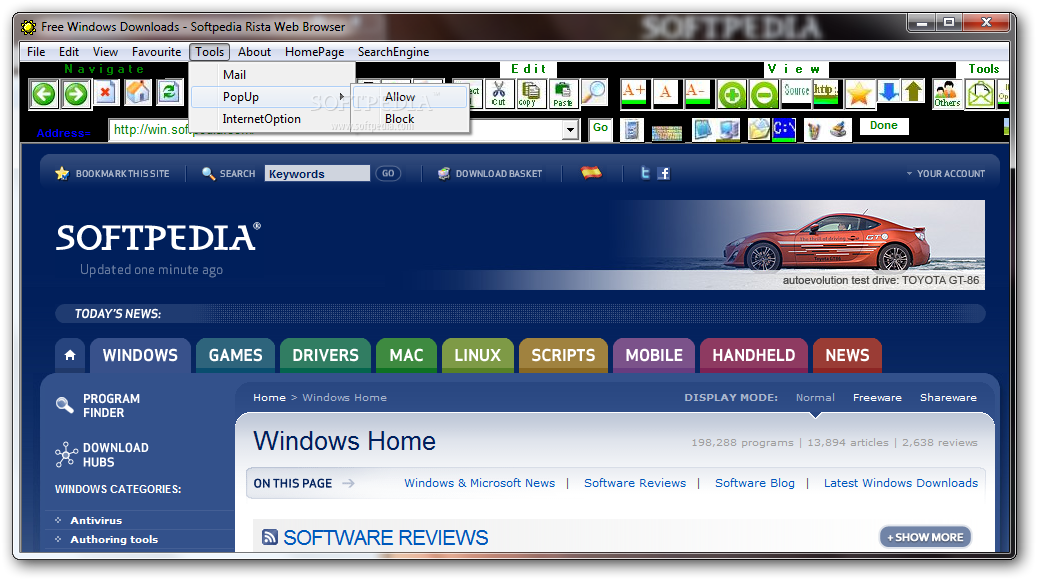This screenshot has width=1037, height=580.
Task: Click the Keywords search field
Action: tap(317, 174)
